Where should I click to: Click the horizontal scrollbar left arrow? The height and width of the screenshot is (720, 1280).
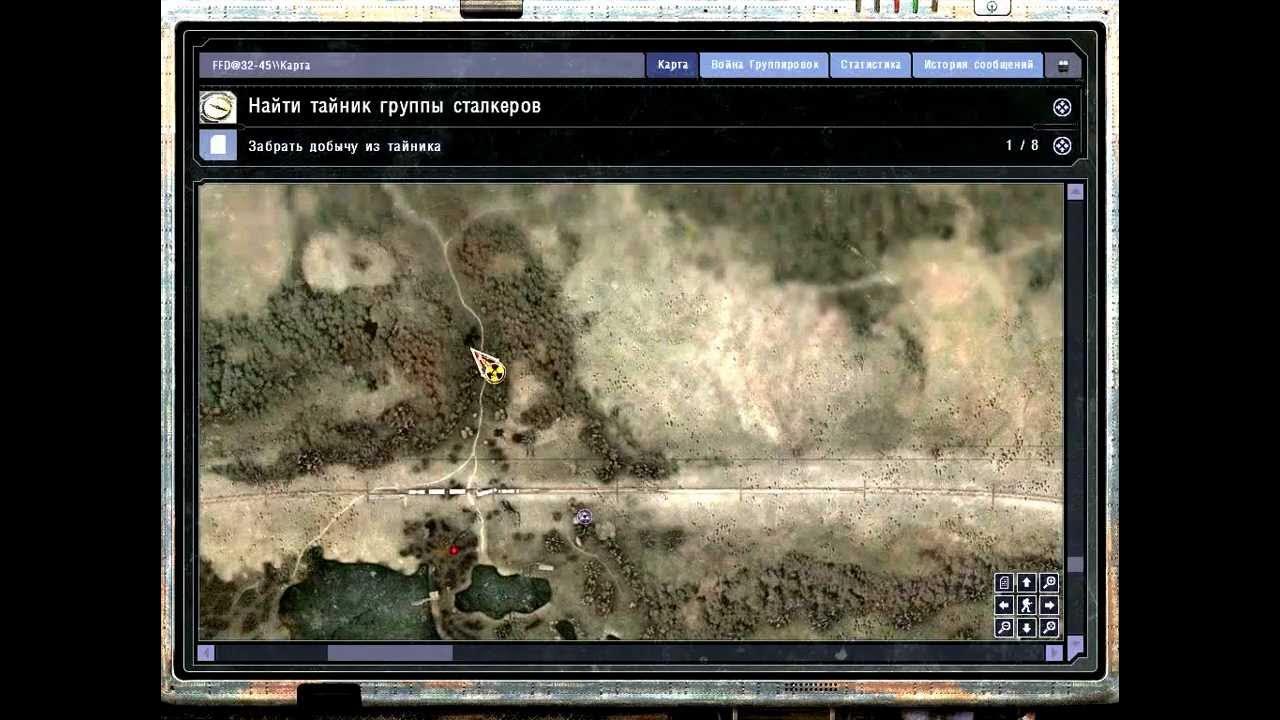click(x=206, y=653)
